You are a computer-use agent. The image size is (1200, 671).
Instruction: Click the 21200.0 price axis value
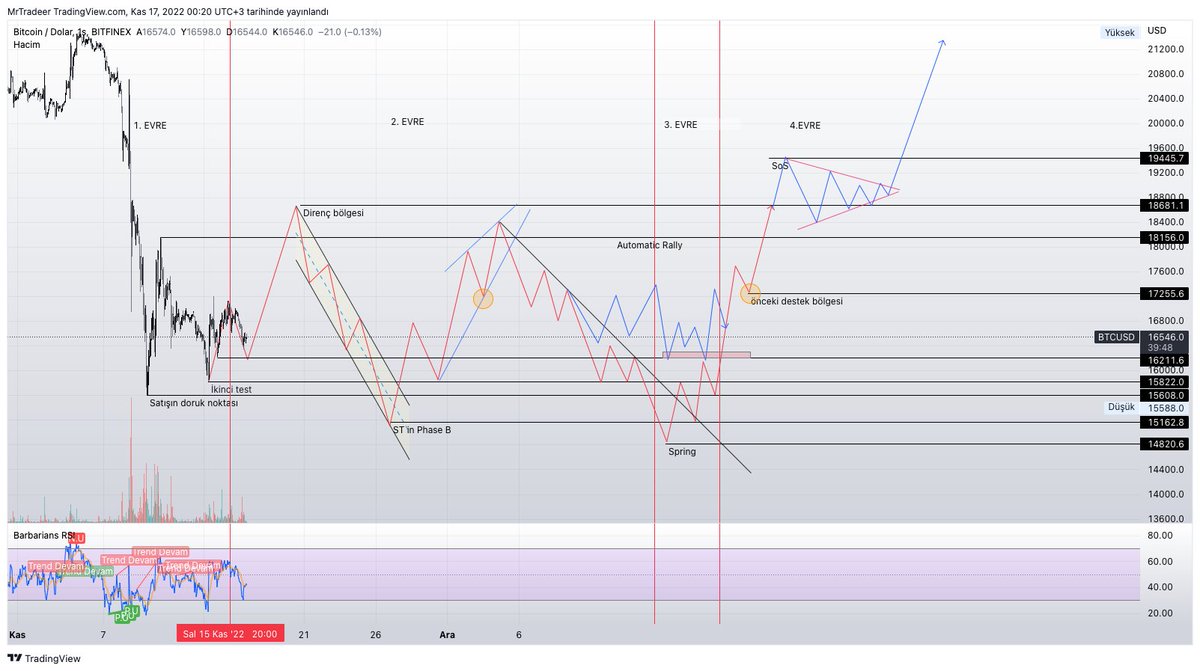[x=1166, y=49]
